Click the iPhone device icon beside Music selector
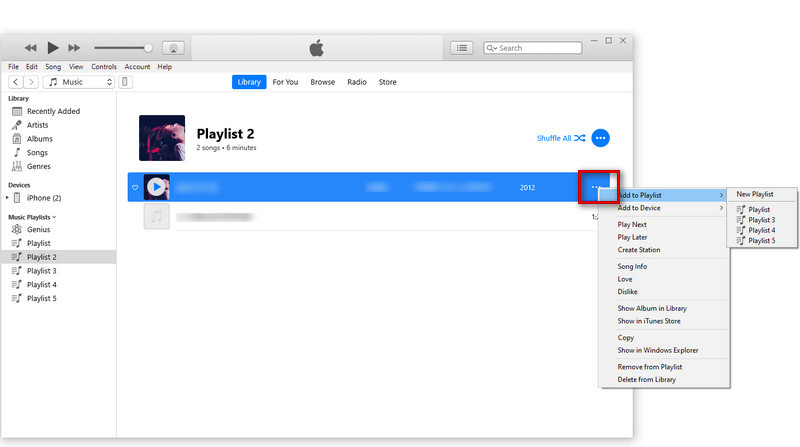 [127, 82]
